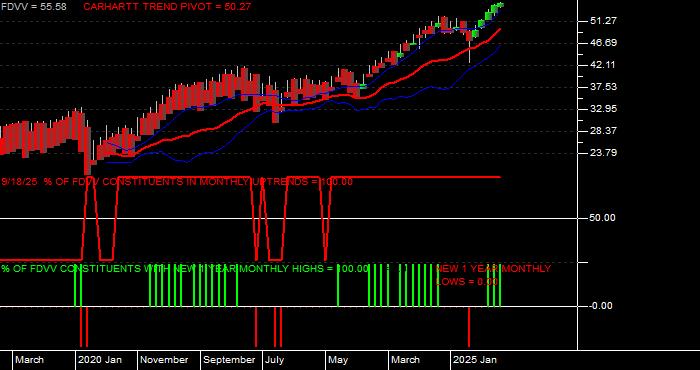The height and width of the screenshot is (370, 700).
Task: Click the March label left of 2025 Jan
Action: click(x=405, y=360)
